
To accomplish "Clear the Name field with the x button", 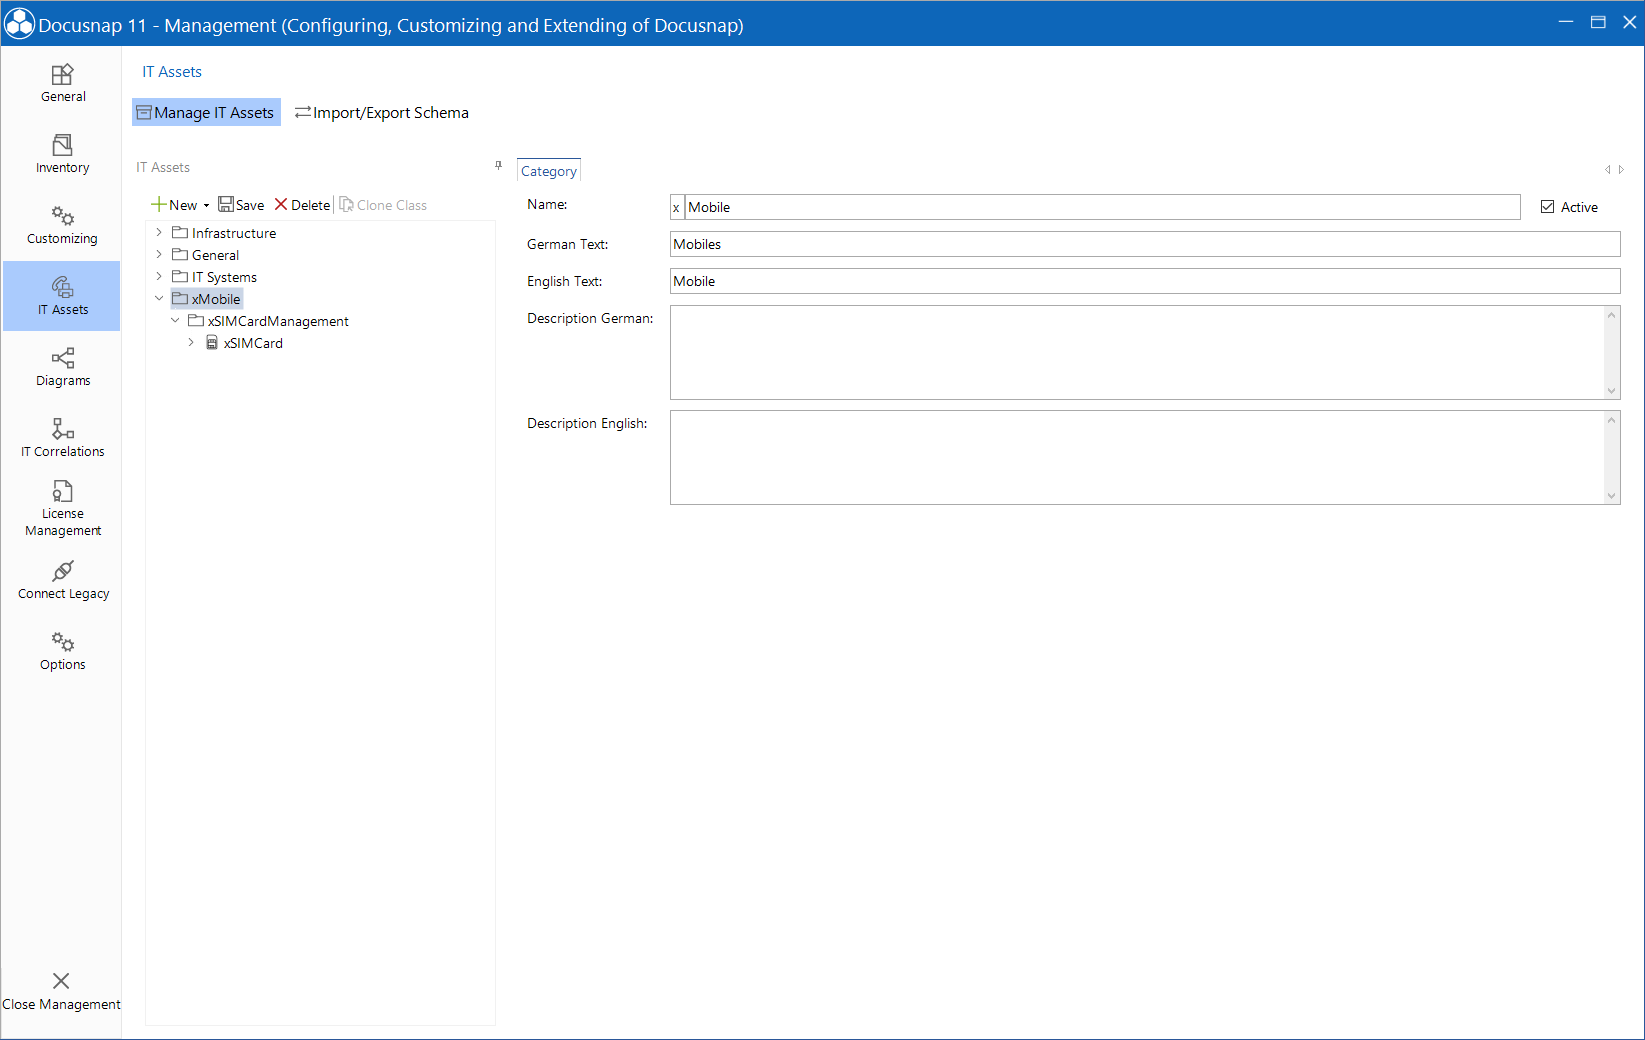I will pos(676,207).
